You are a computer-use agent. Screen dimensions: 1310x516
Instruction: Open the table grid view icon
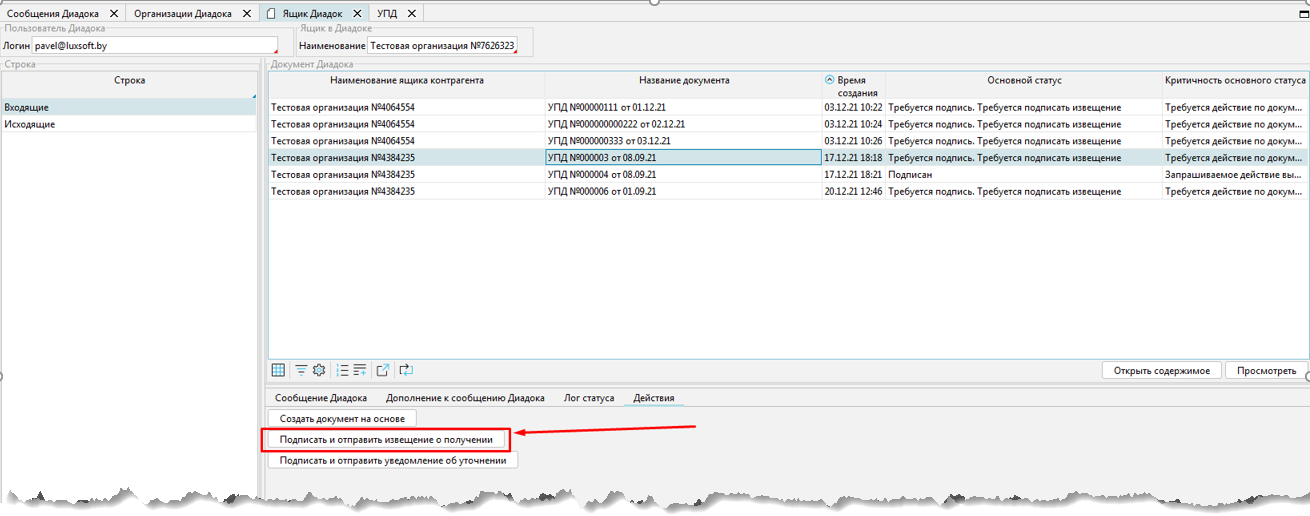pyautogui.click(x=279, y=370)
